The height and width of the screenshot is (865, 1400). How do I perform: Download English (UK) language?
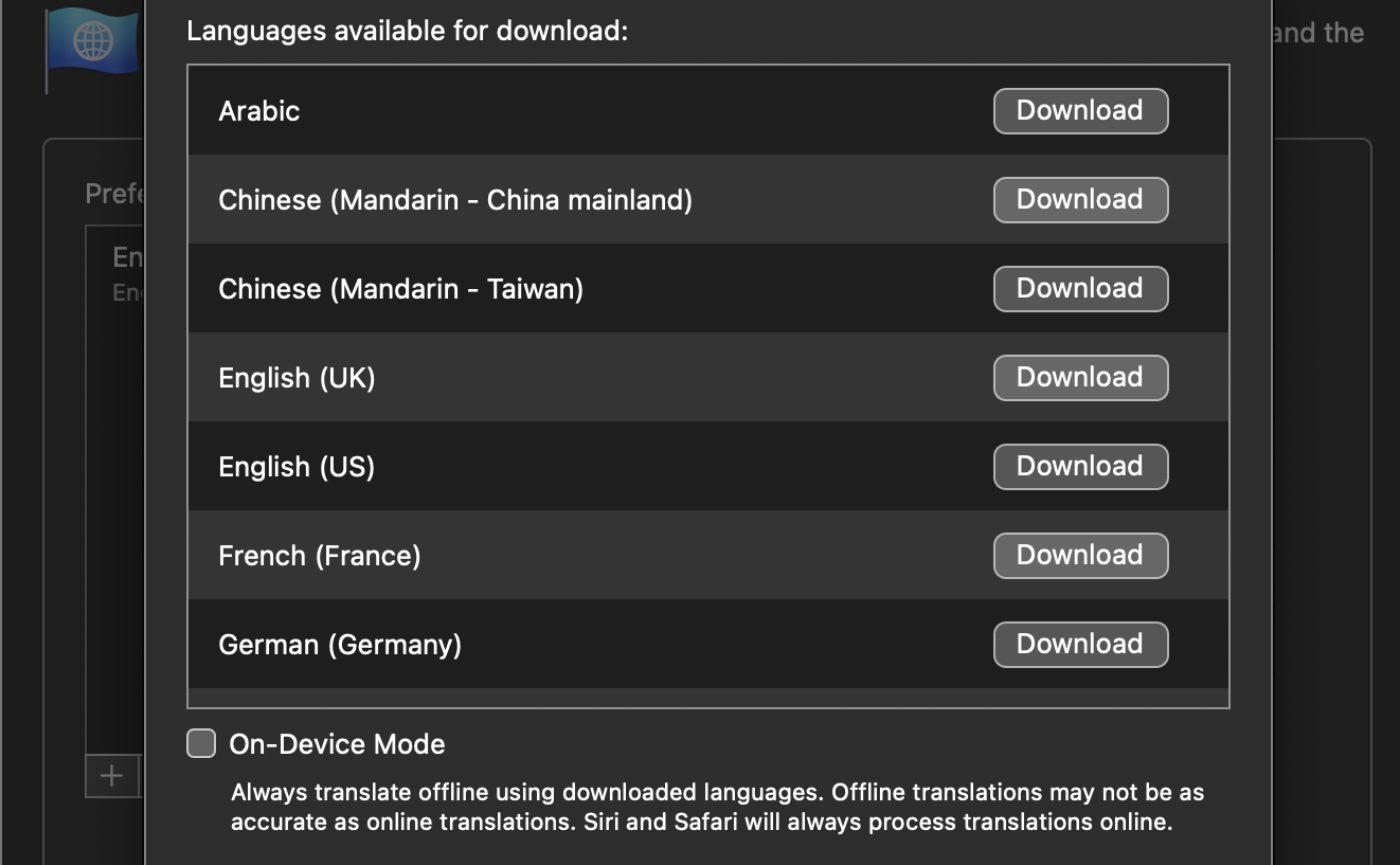click(1080, 378)
